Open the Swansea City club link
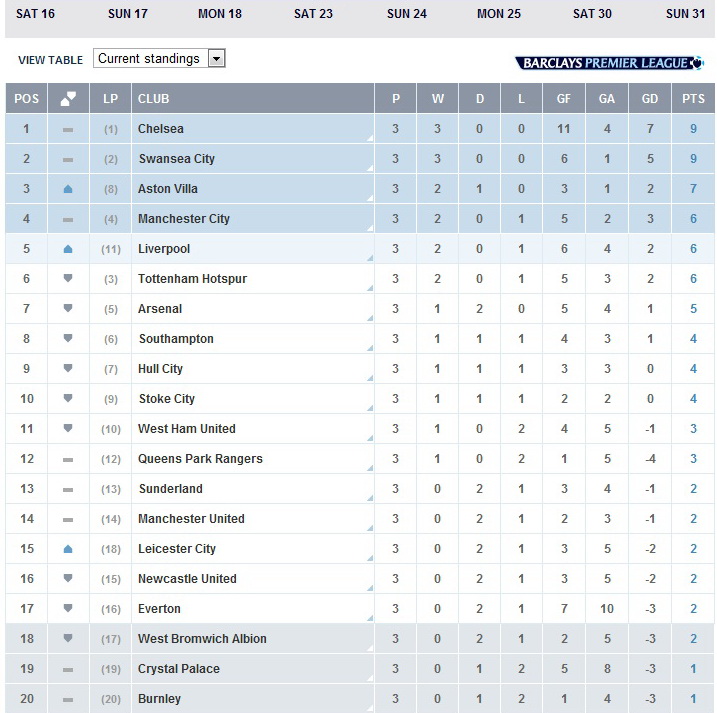The height and width of the screenshot is (713, 717). pos(176,159)
